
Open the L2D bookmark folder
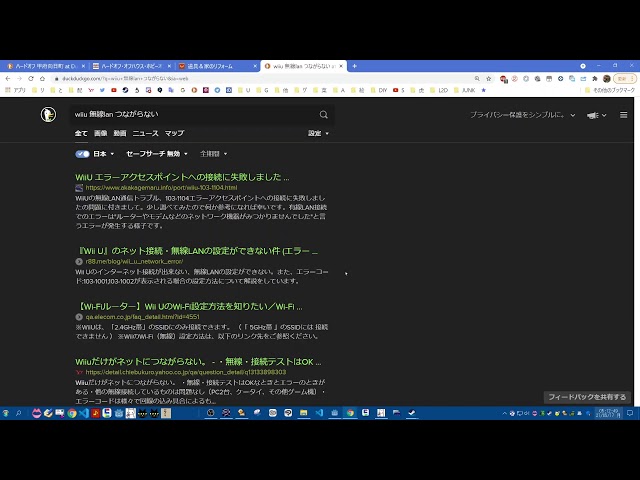point(439,90)
